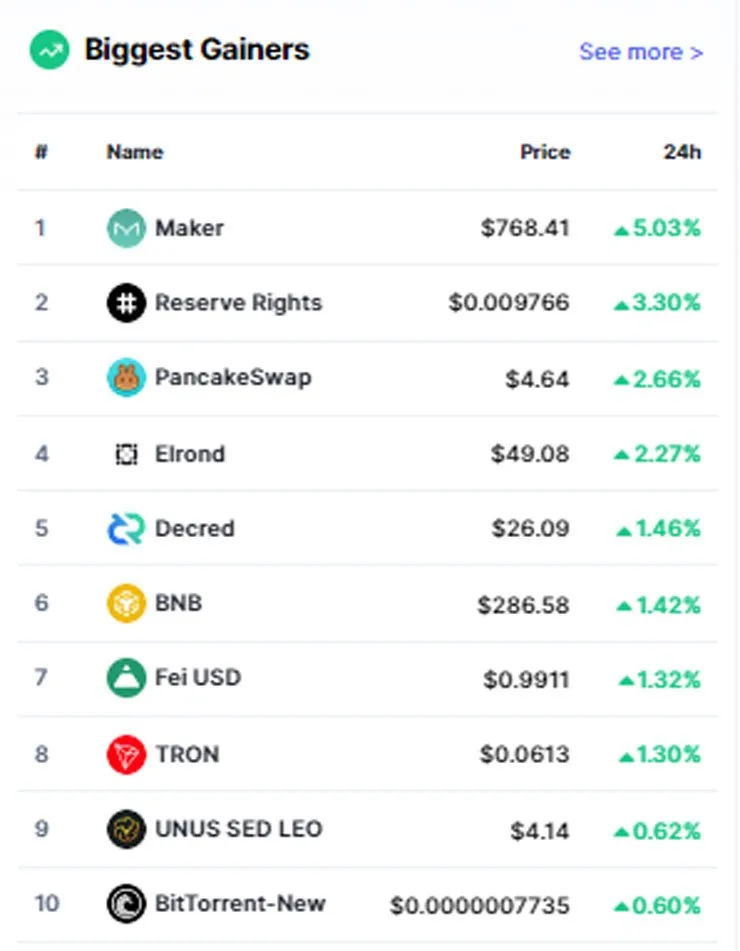Viewport: 740px width, 951px height.
Task: Open the PancakeSwap name link
Action: click(x=234, y=377)
